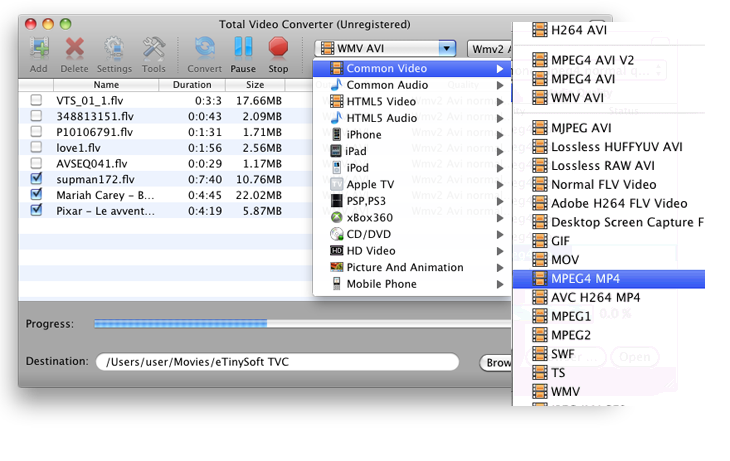Sort files by Size column header
Image resolution: width=730 pixels, height=461 pixels.
[x=255, y=85]
